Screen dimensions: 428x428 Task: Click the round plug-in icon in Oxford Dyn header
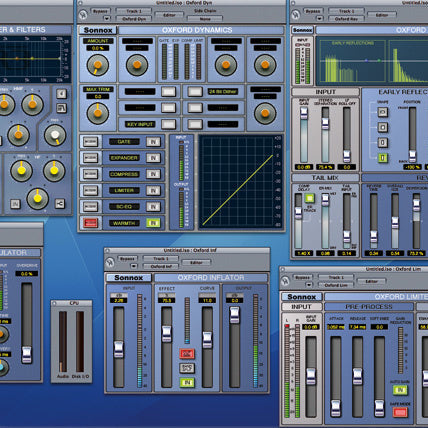[x=83, y=15]
